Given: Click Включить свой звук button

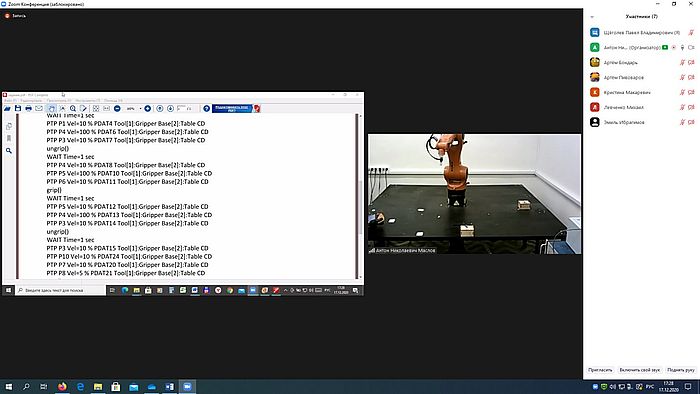Looking at the screenshot, I should pos(640,370).
